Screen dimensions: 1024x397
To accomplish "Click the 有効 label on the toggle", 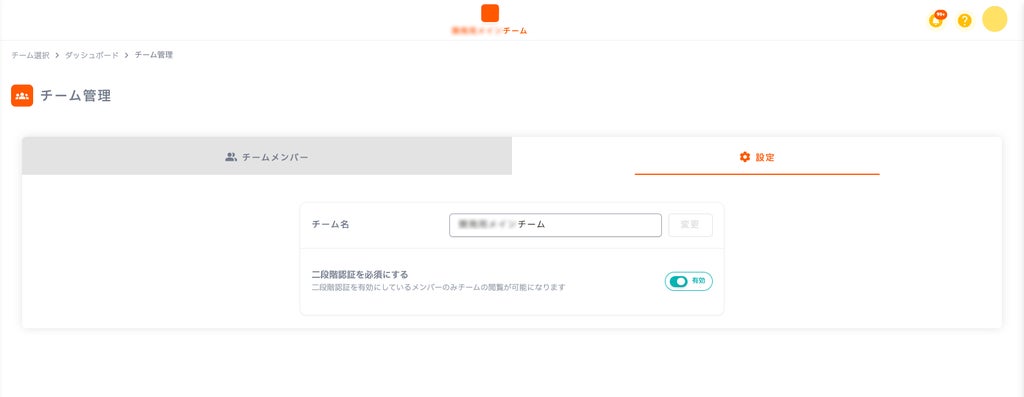I will coord(698,281).
